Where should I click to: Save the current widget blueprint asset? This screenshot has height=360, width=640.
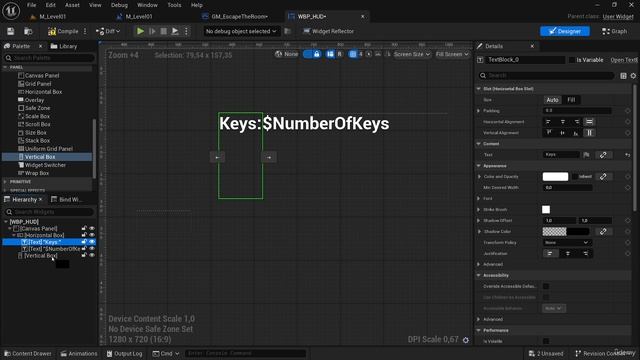[x=11, y=31]
